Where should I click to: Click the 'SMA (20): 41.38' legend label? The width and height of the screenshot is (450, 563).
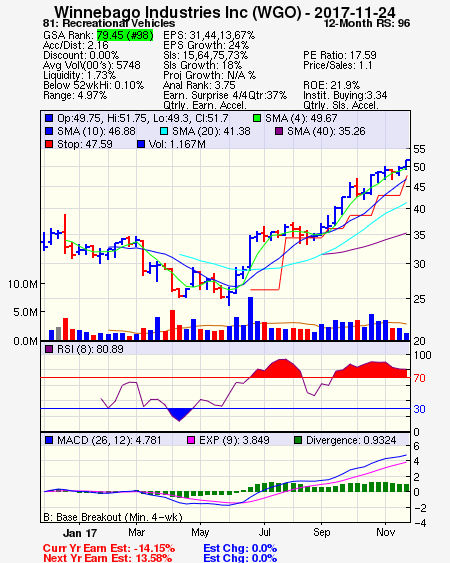point(211,131)
